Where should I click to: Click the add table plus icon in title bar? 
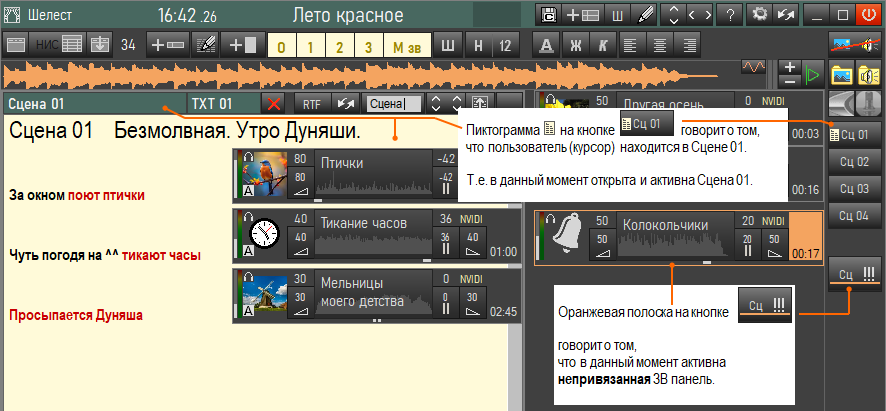point(583,15)
